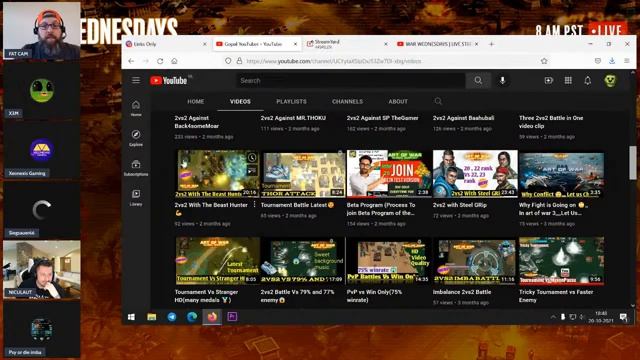This screenshot has width=640, height=360.
Task: Show hidden system tray icons
Action: 553,317
